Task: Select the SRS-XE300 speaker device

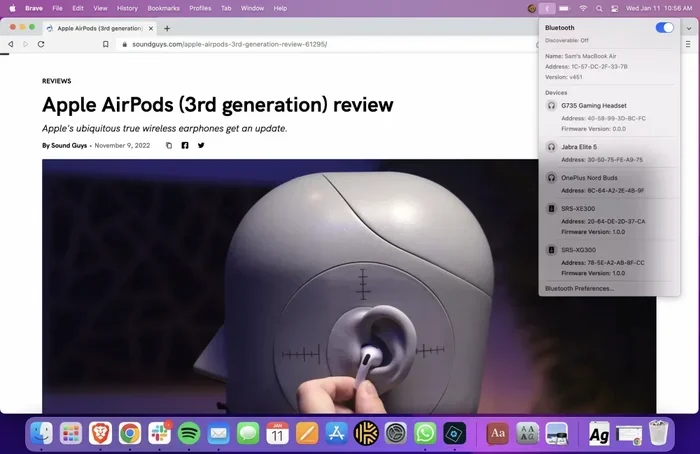Action: point(578,208)
